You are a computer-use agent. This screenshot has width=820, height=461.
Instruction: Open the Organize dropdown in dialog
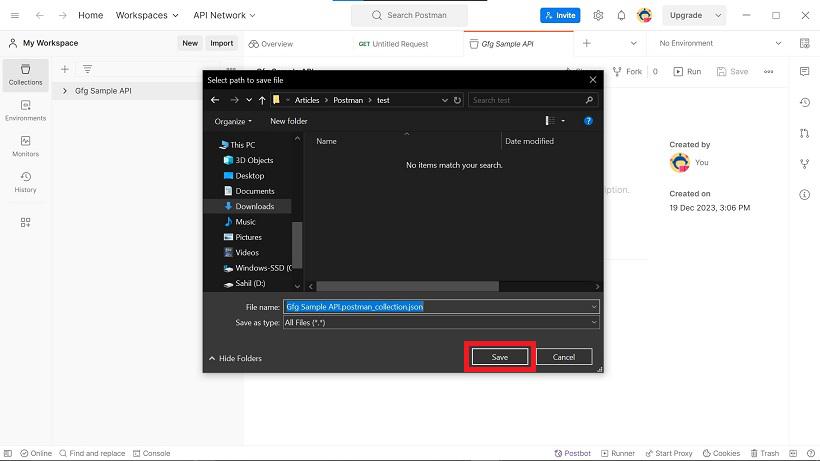(233, 121)
